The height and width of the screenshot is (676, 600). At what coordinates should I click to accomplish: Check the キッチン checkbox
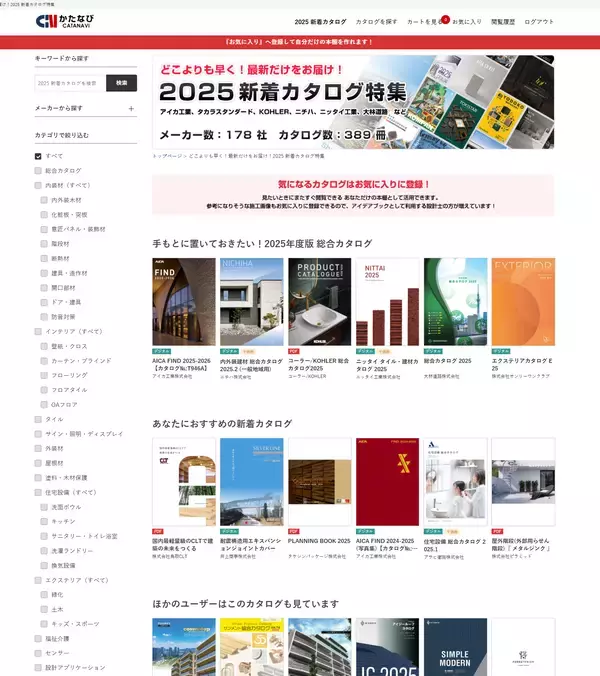tap(44, 522)
